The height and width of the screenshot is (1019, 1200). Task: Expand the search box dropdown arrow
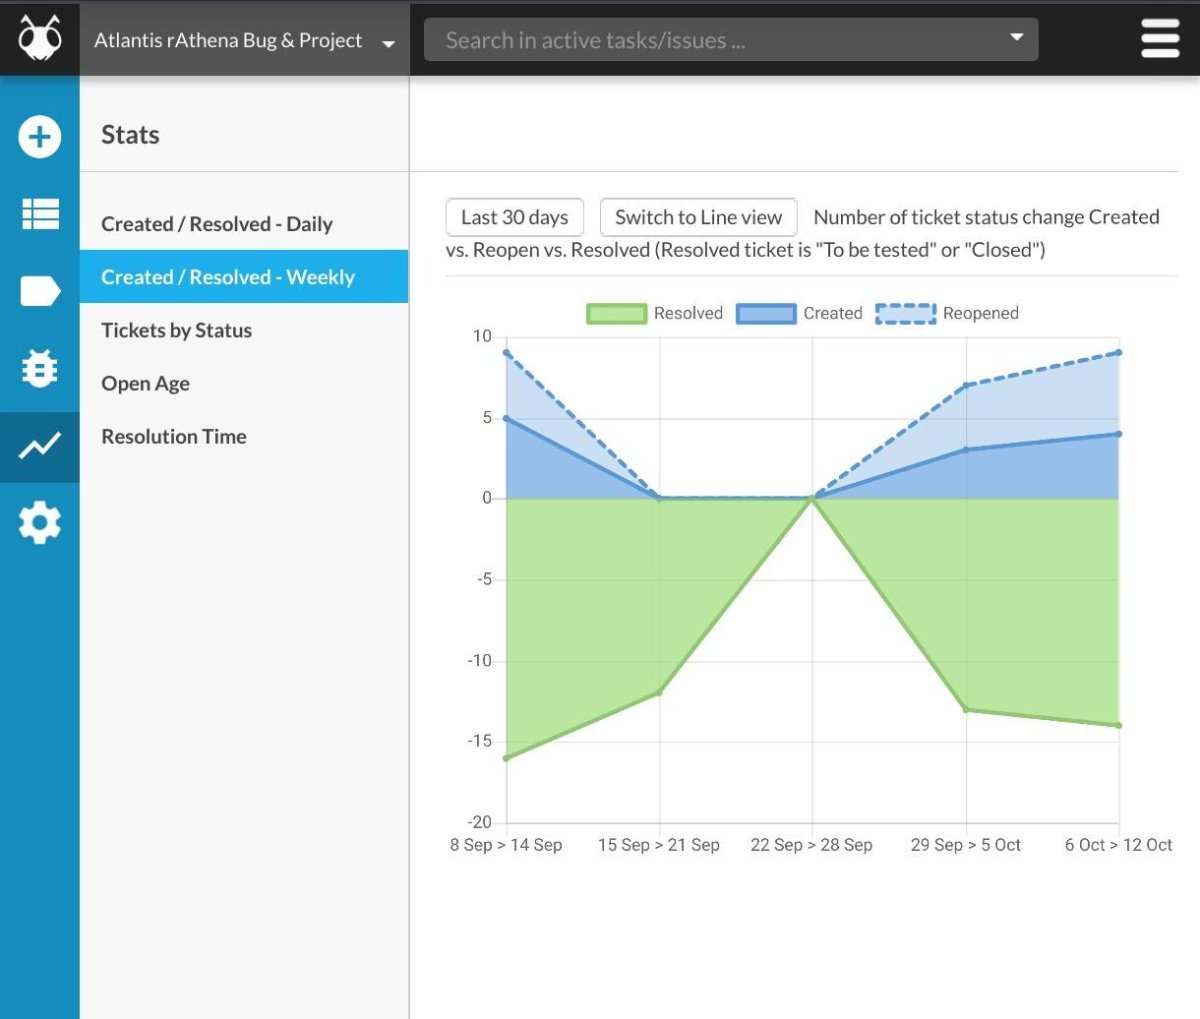click(x=1016, y=38)
